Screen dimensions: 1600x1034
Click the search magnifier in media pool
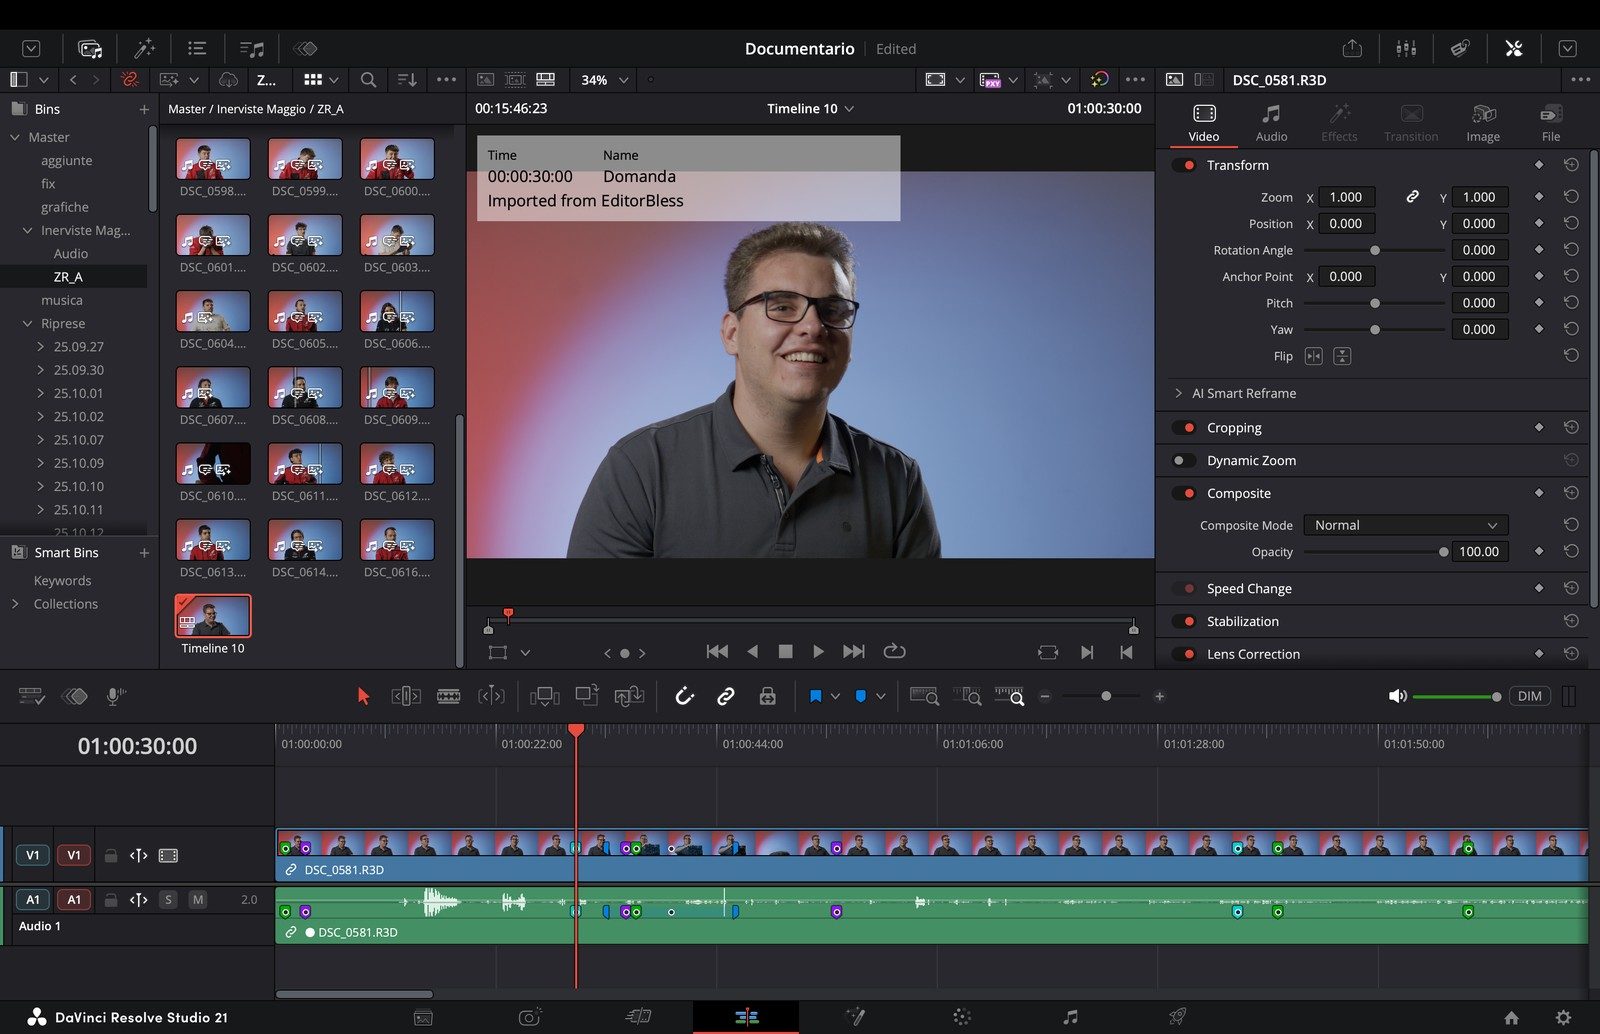[x=368, y=80]
